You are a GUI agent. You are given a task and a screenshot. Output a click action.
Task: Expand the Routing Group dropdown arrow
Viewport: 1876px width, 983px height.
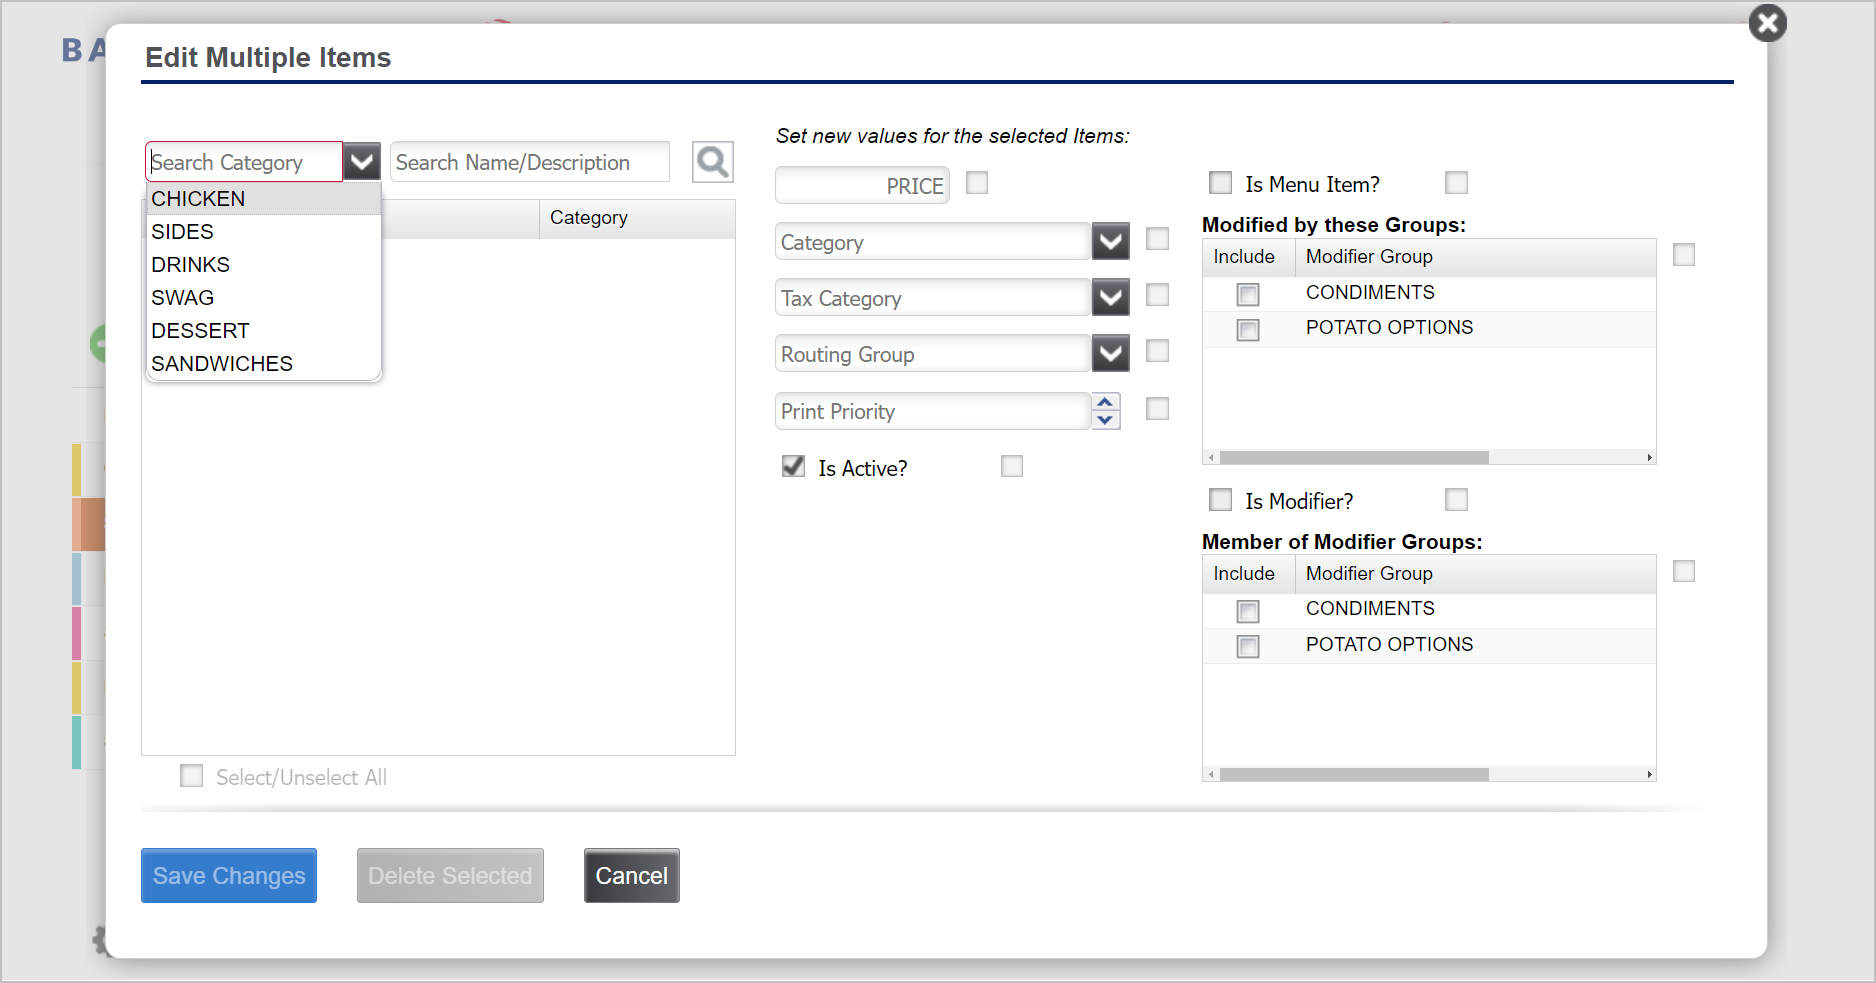(x=1111, y=354)
